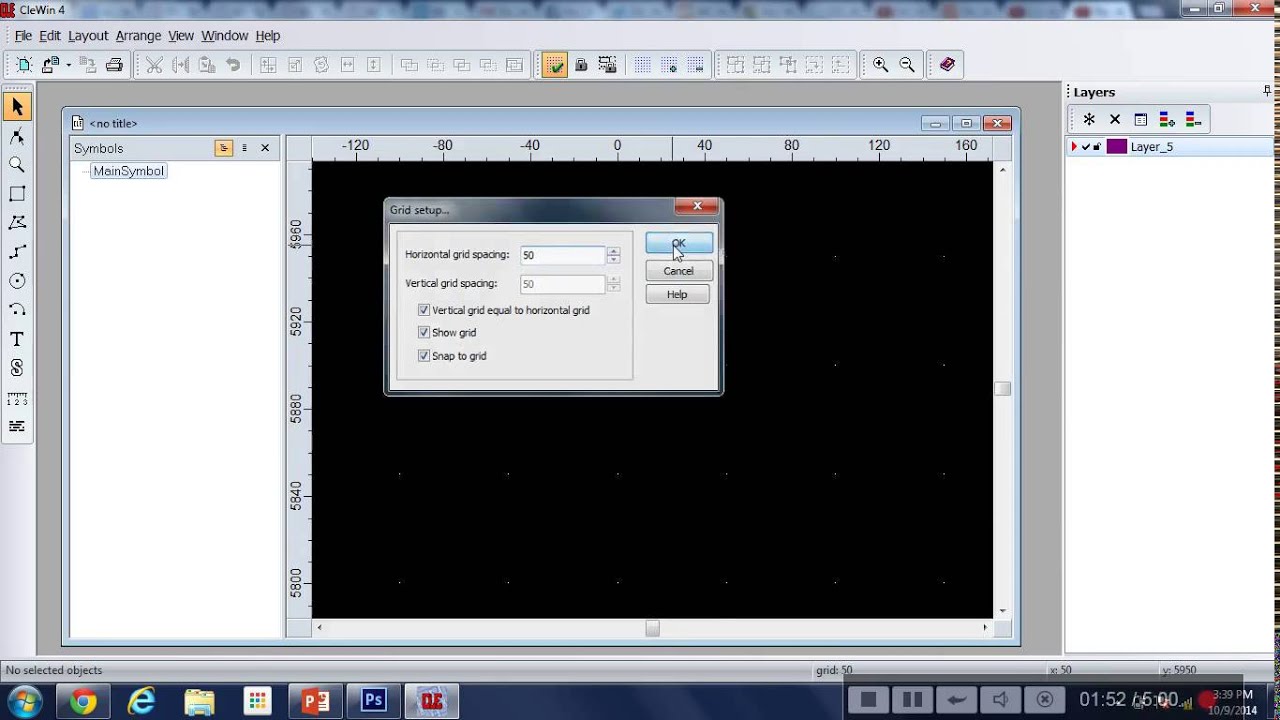Print the layout using printer icon
The height and width of the screenshot is (720, 1280).
pos(114,65)
